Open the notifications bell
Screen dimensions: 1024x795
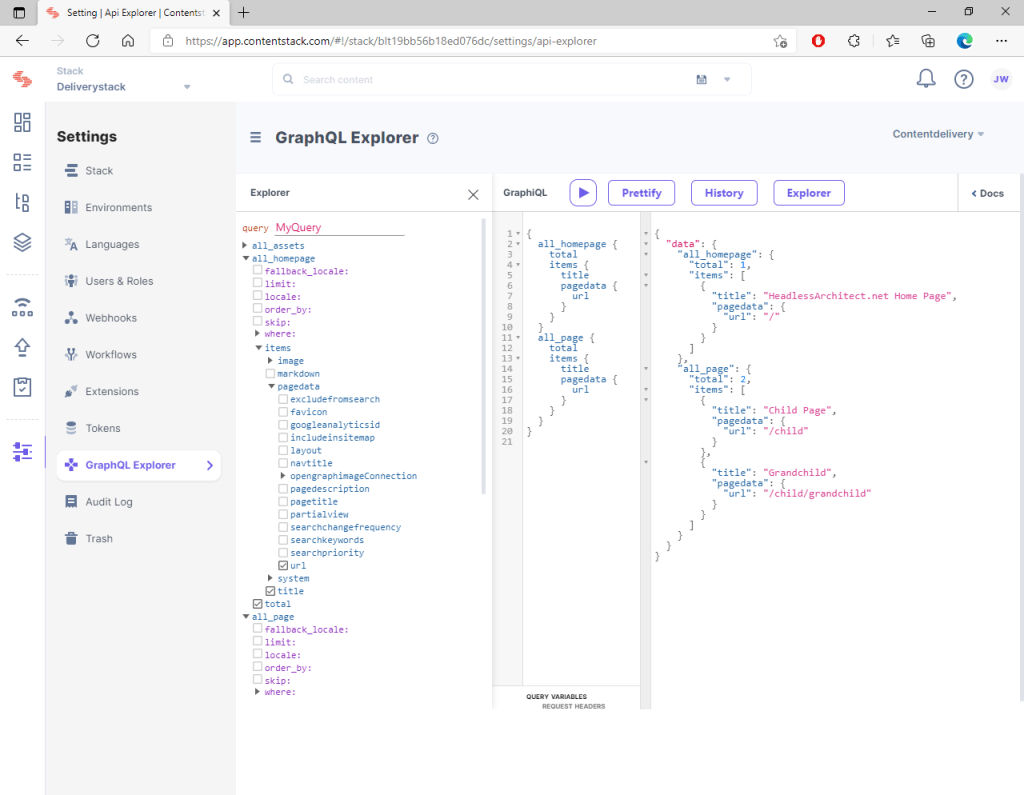[x=926, y=80]
